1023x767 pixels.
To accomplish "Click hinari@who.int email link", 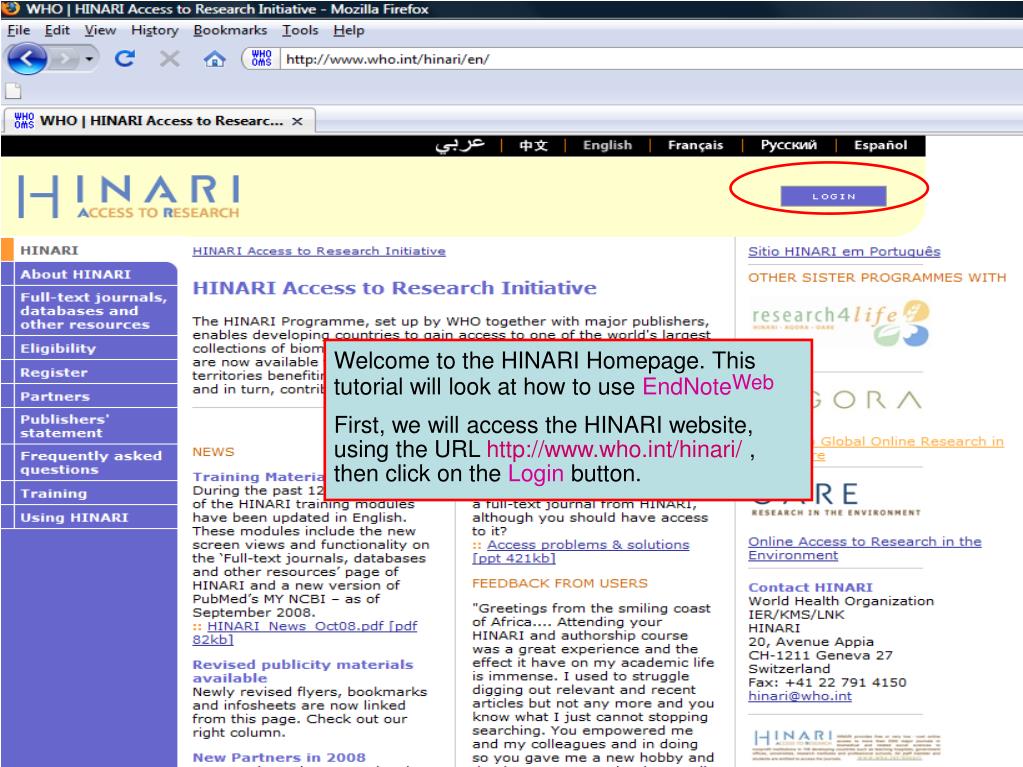I will 800,696.
